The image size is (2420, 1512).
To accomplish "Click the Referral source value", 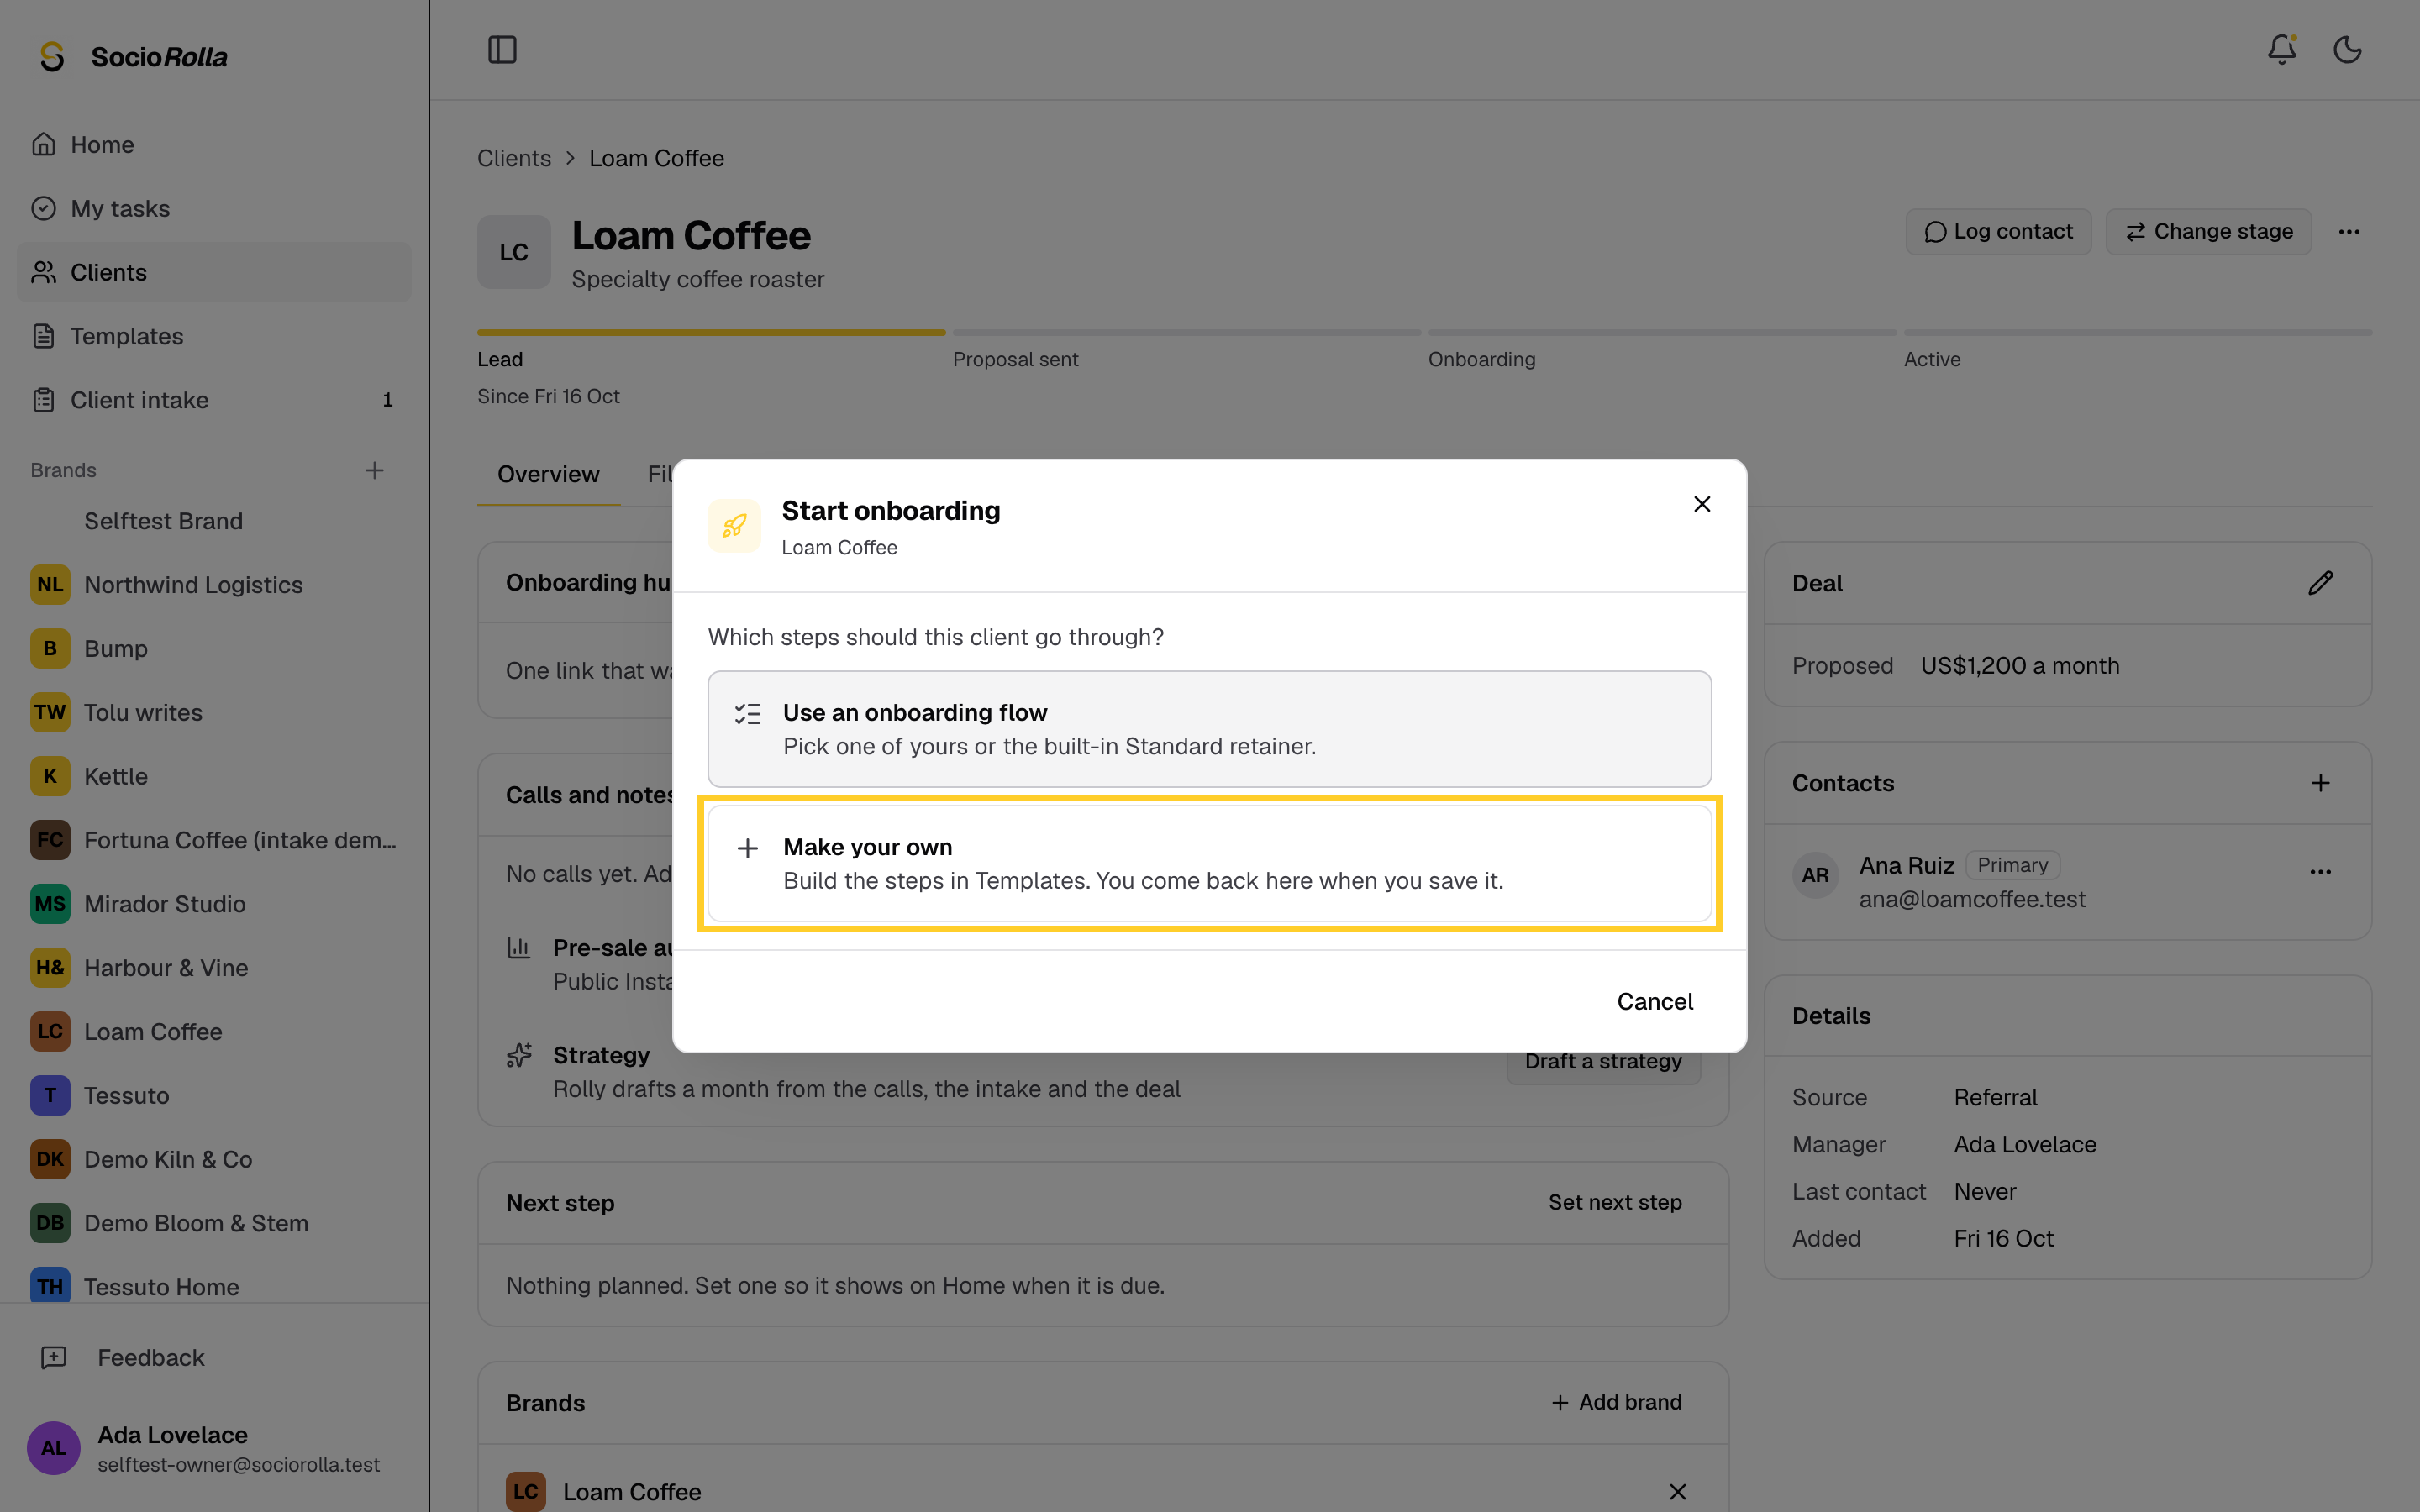I will click(x=1995, y=1097).
